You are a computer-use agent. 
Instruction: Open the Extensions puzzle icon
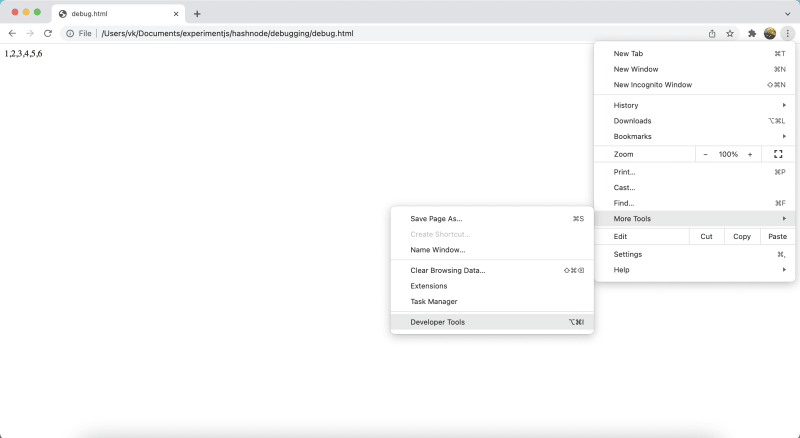click(752, 34)
